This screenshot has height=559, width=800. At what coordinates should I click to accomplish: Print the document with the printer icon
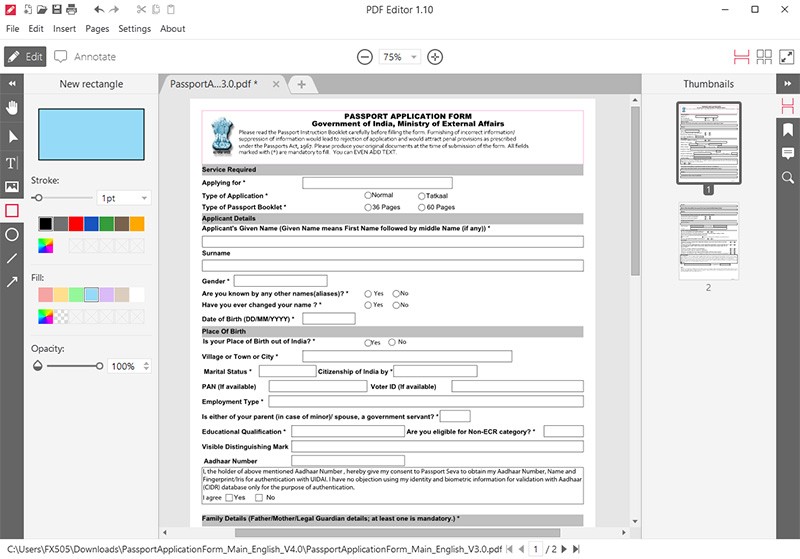pyautogui.click(x=72, y=9)
